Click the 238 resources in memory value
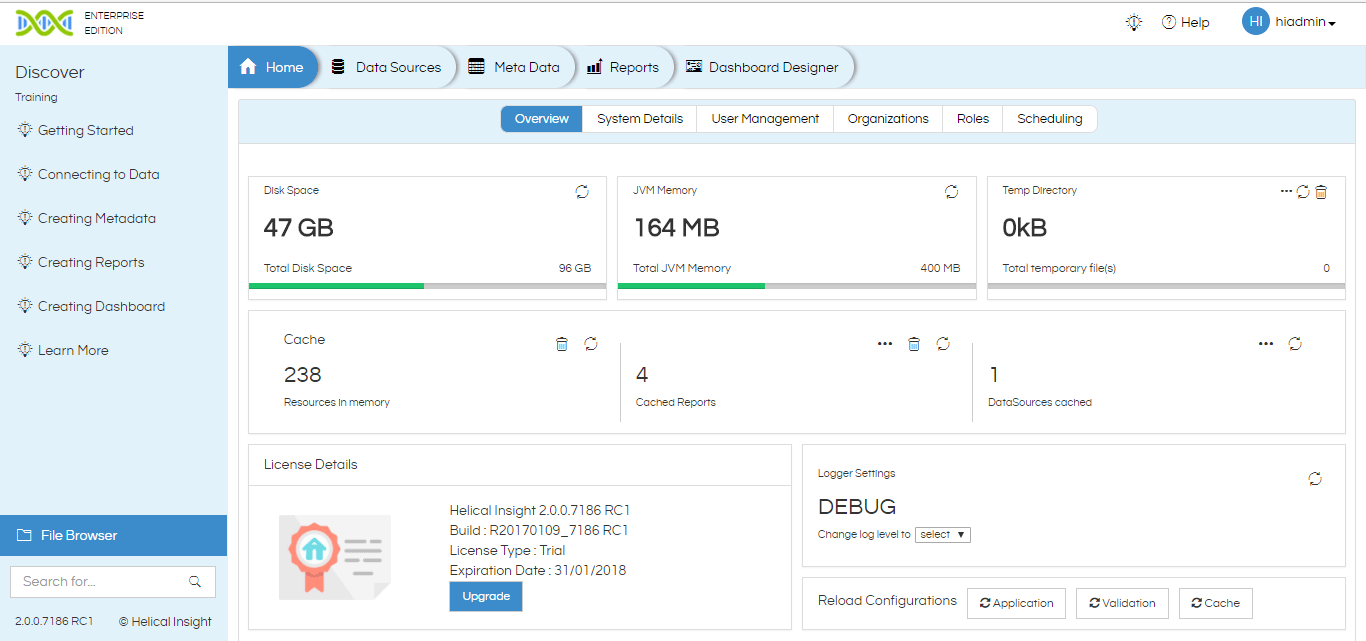This screenshot has height=641, width=1366. pos(303,375)
